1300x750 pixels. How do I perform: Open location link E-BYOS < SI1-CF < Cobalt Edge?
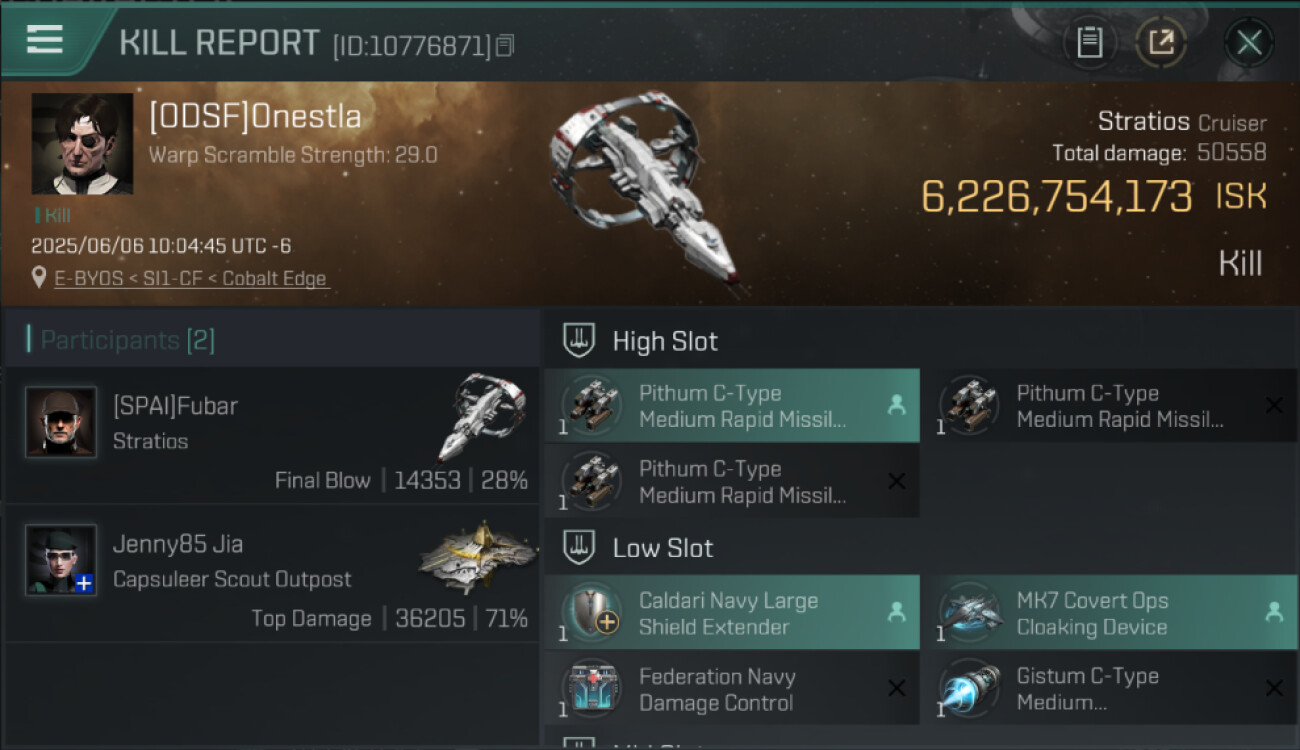pyautogui.click(x=190, y=279)
